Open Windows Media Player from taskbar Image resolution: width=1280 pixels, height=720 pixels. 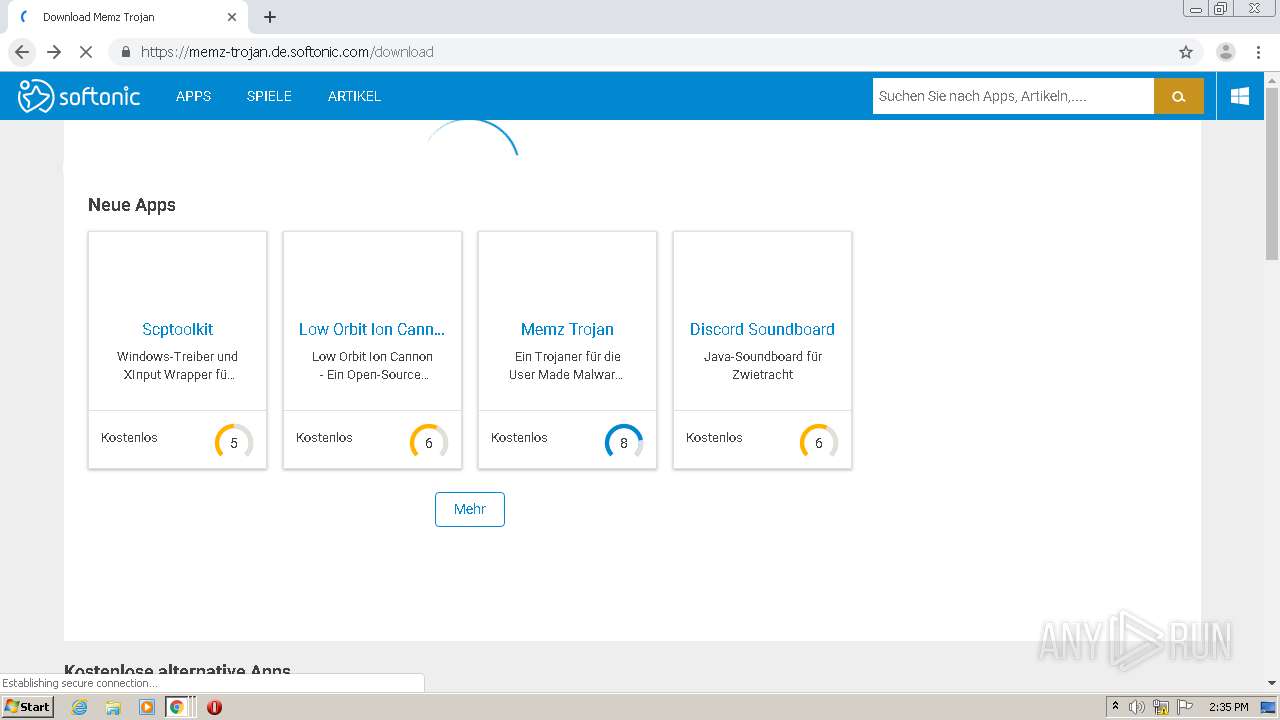tap(147, 707)
